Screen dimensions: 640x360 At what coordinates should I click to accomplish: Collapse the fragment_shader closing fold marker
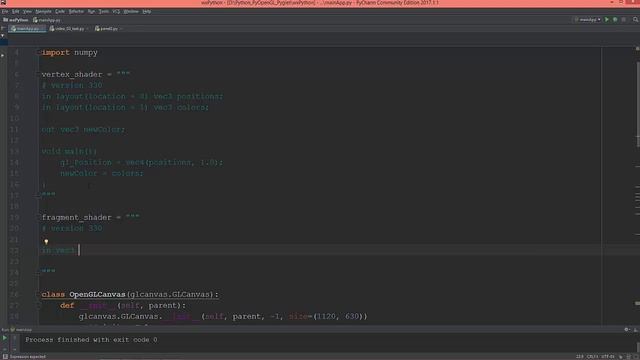point(39,272)
